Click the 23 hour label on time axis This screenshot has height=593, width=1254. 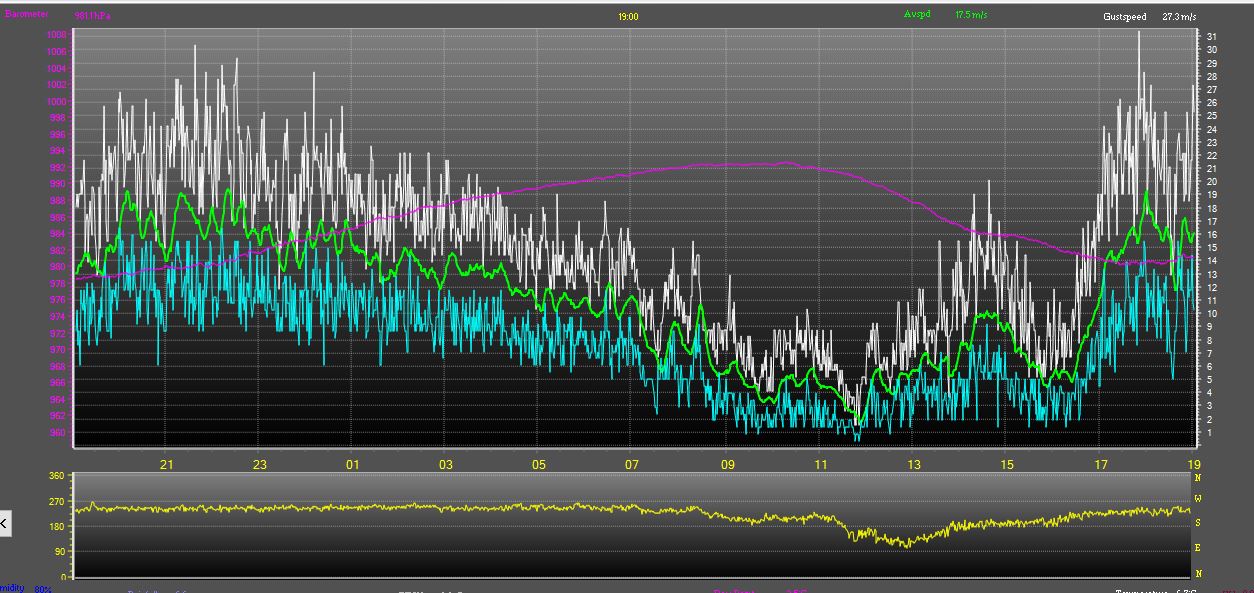click(x=260, y=464)
